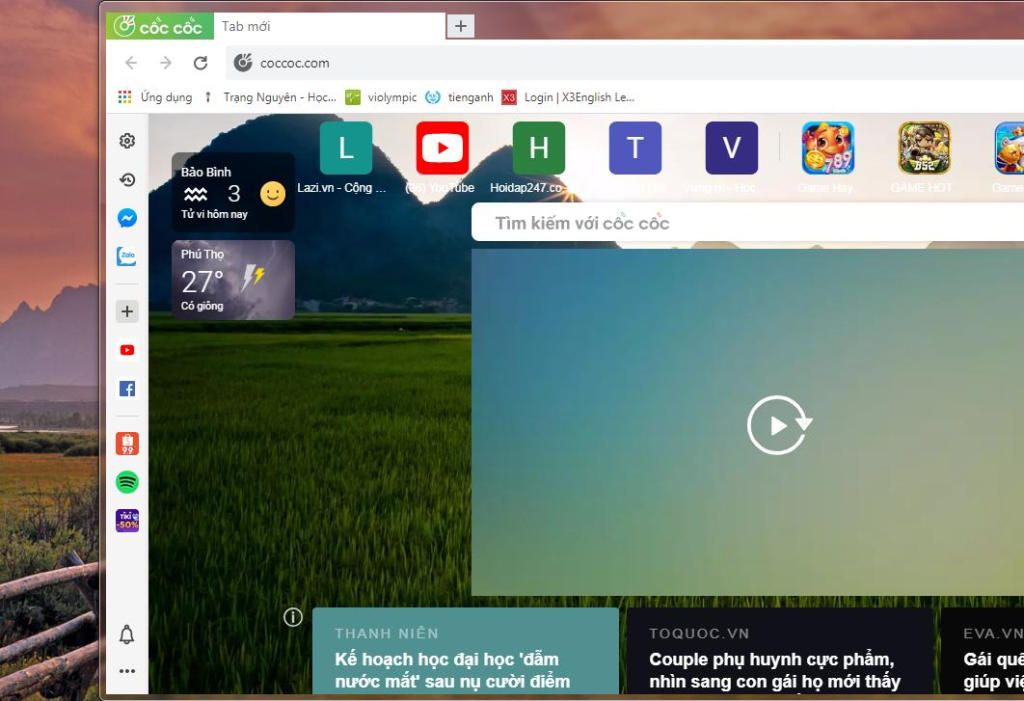
Task: Open TOQUOC.VN news article card
Action: 780,650
